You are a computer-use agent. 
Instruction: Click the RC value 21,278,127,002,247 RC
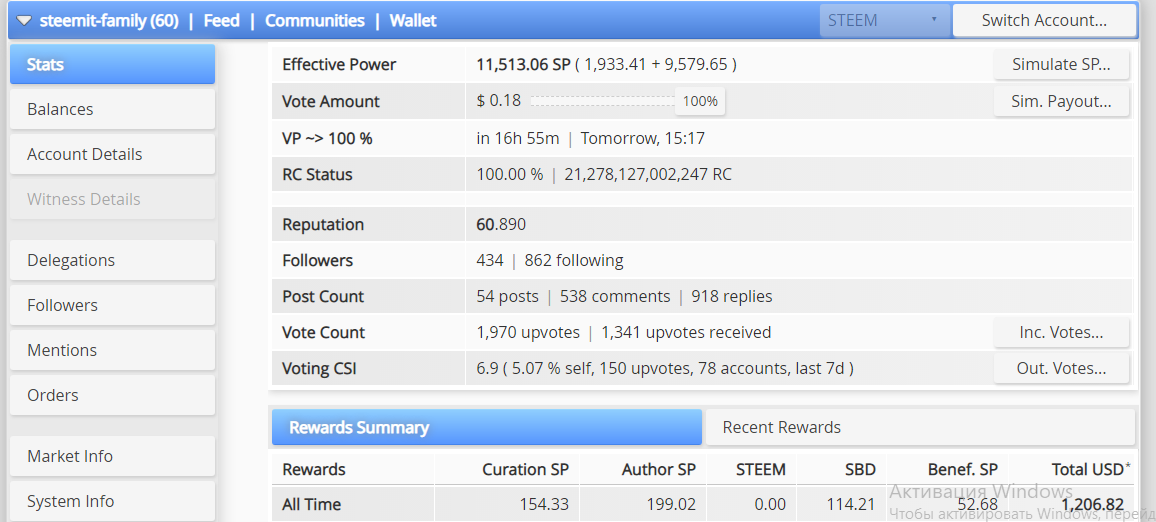tap(648, 175)
